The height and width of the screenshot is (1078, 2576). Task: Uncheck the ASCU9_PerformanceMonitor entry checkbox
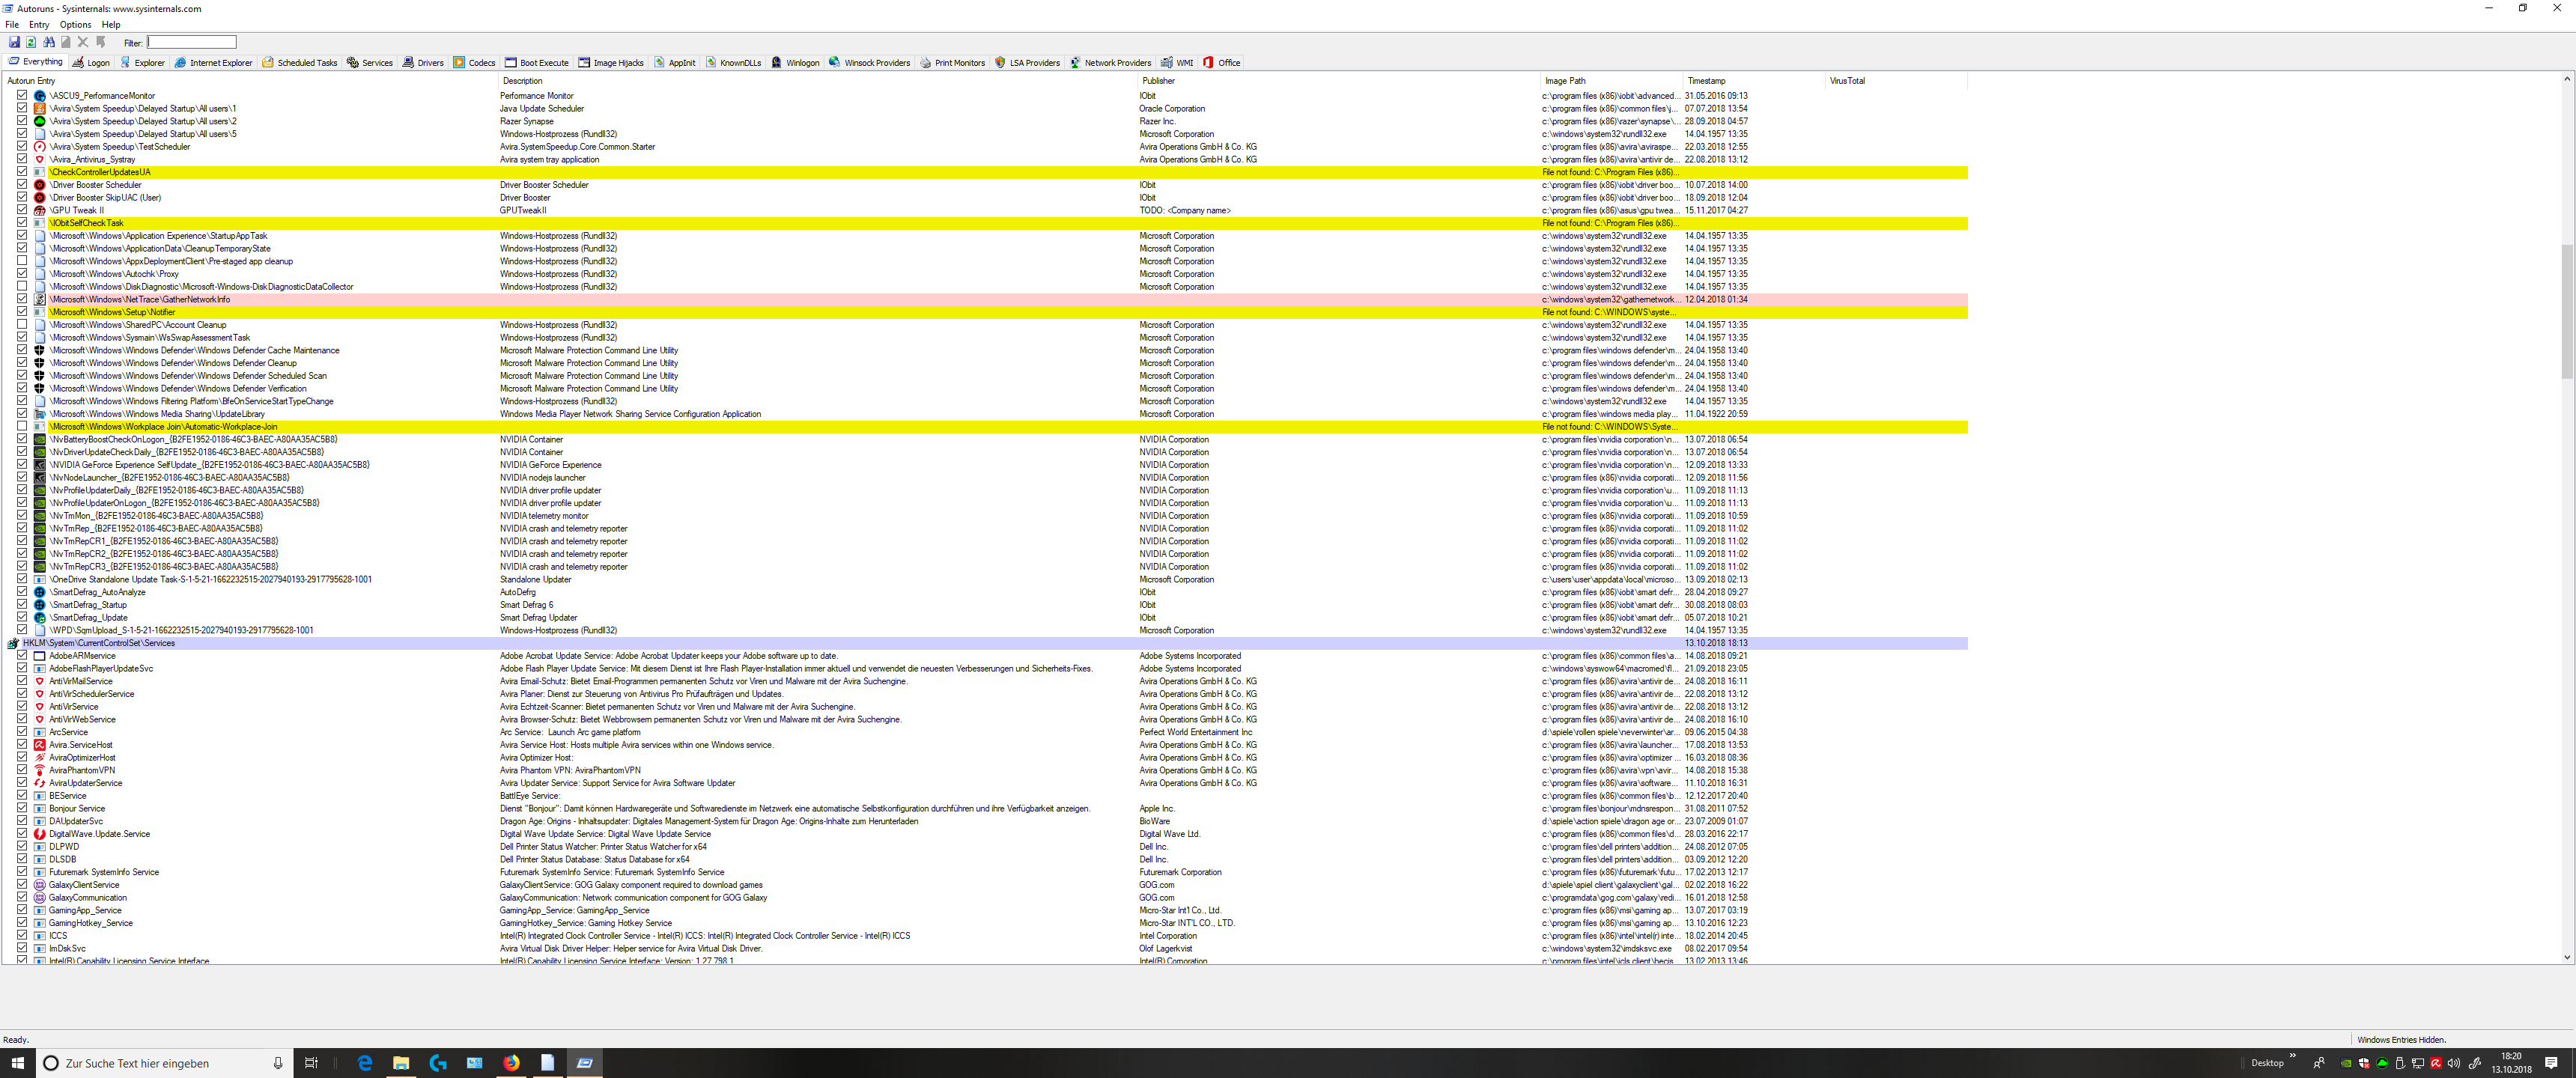tap(22, 95)
